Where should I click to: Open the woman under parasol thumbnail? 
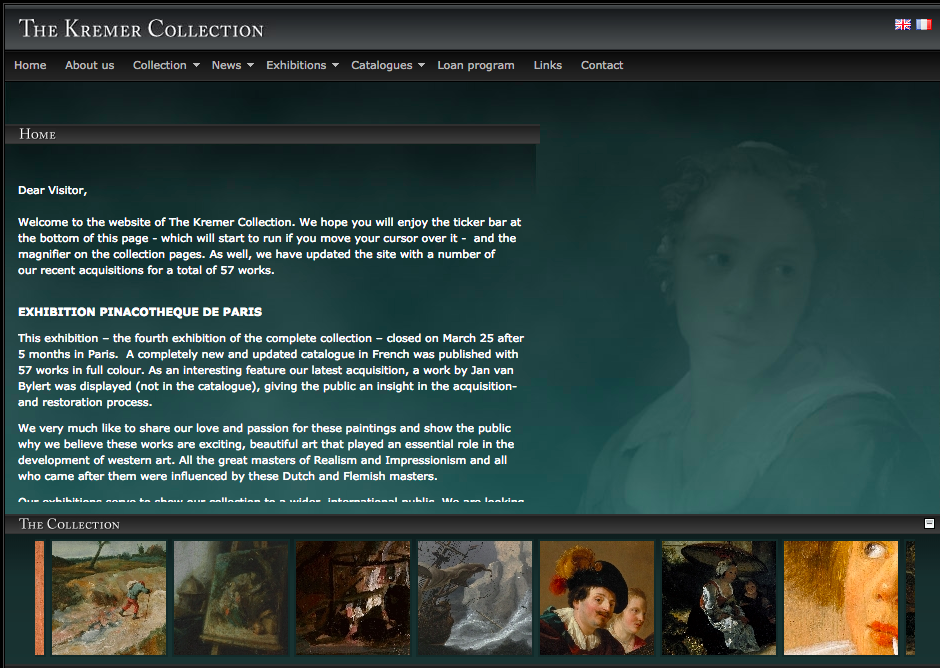point(719,598)
